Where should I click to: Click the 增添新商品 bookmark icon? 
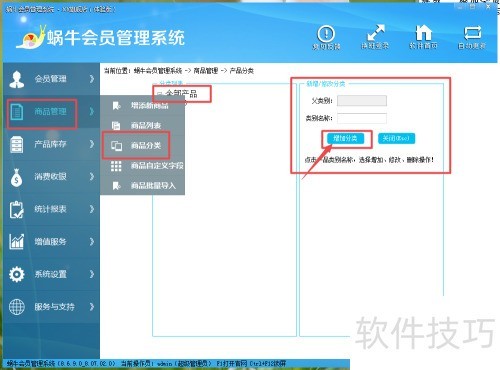tap(116, 106)
